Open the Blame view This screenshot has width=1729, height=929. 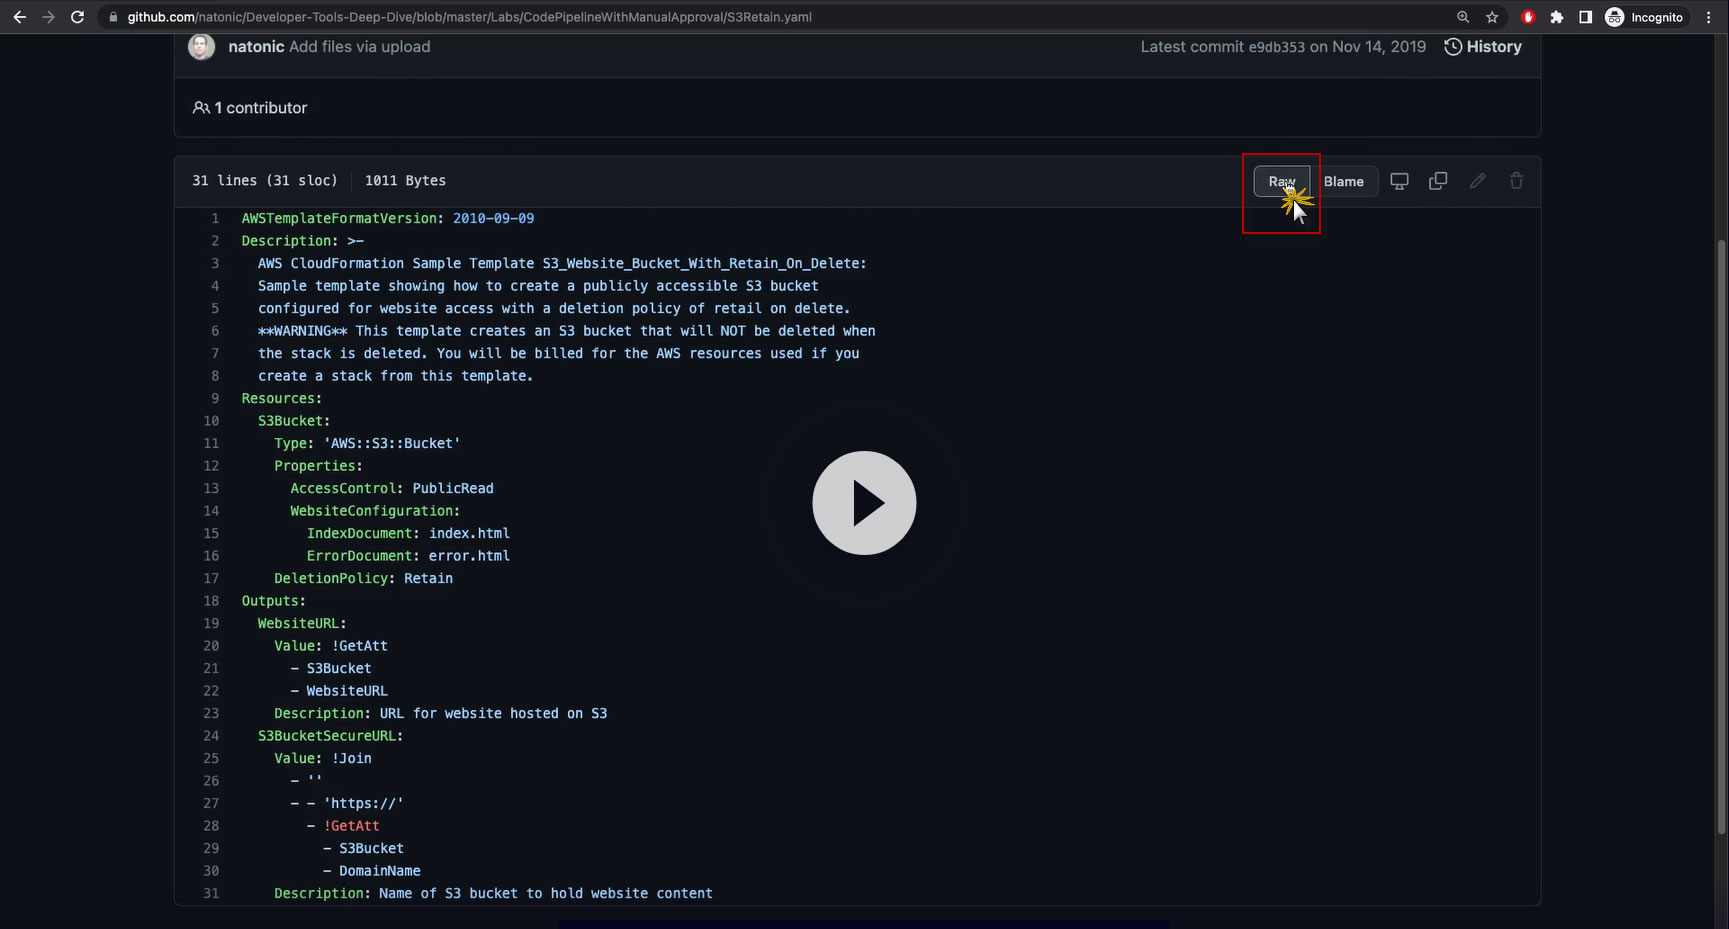[x=1344, y=181]
